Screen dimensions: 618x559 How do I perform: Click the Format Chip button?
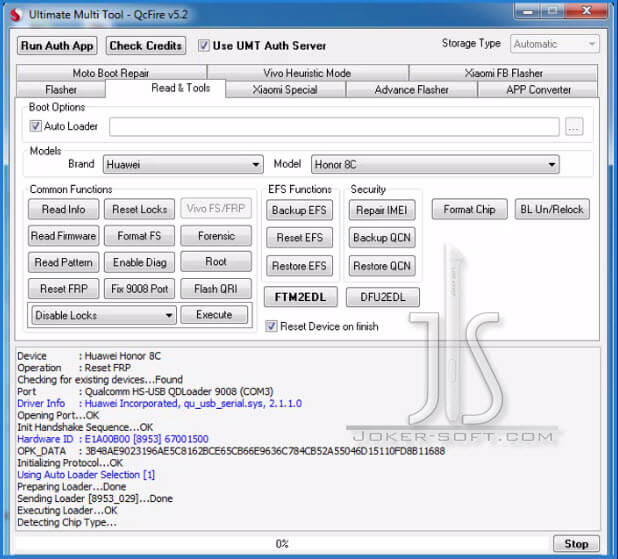point(469,209)
